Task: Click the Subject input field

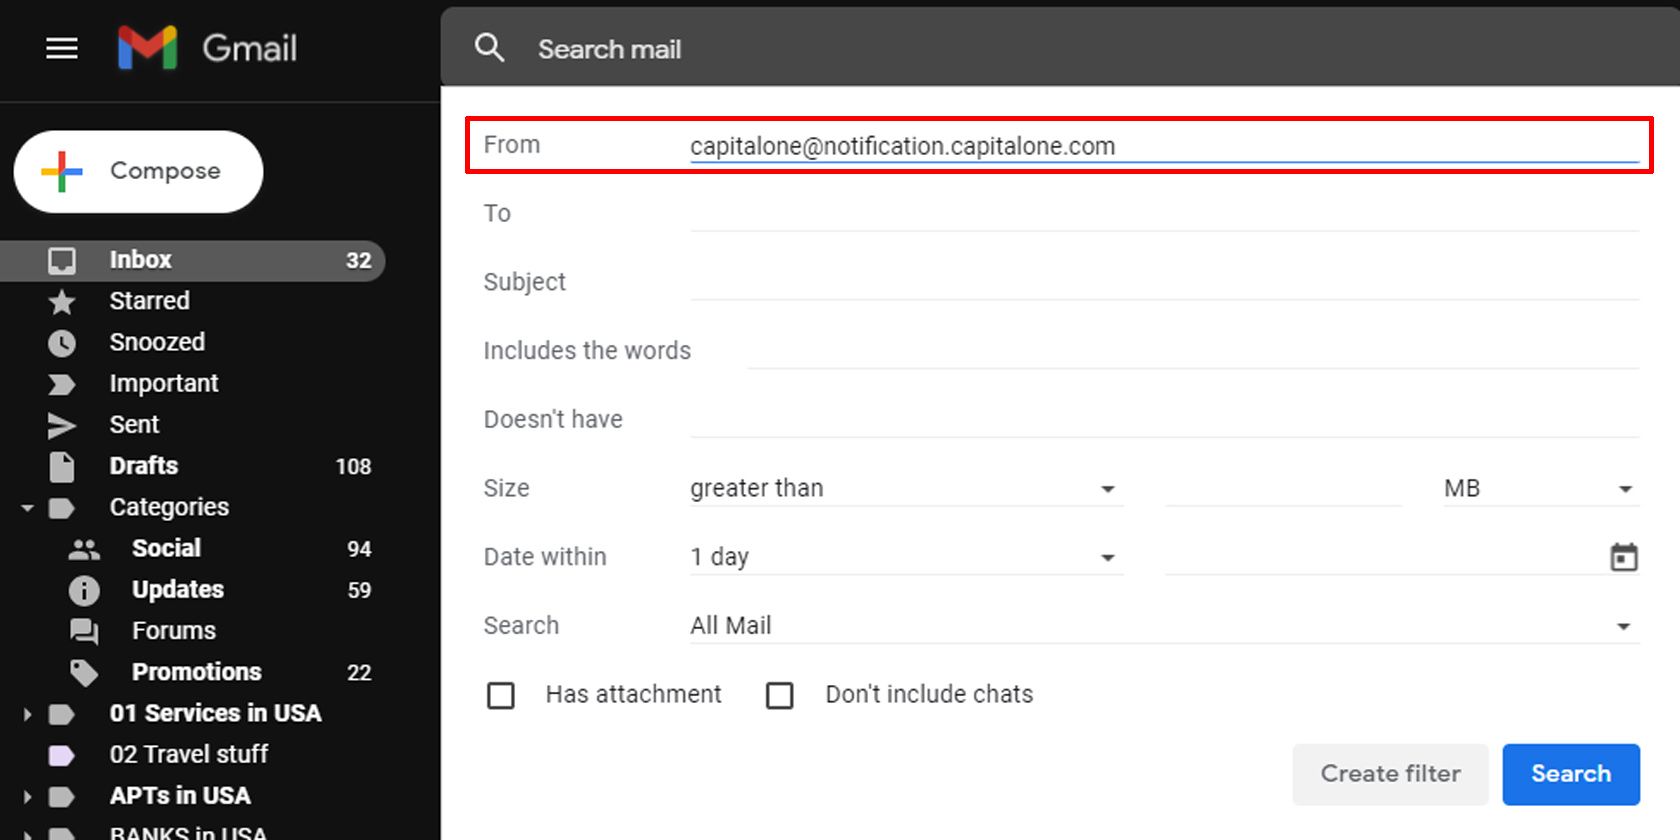Action: [x=1165, y=282]
